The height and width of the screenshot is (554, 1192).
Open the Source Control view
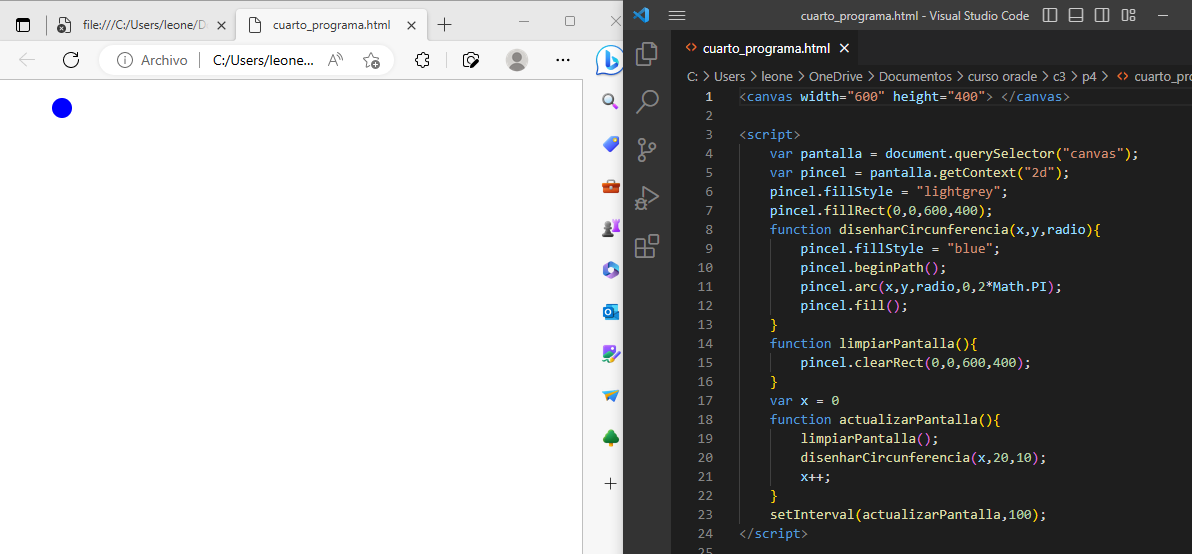647,150
